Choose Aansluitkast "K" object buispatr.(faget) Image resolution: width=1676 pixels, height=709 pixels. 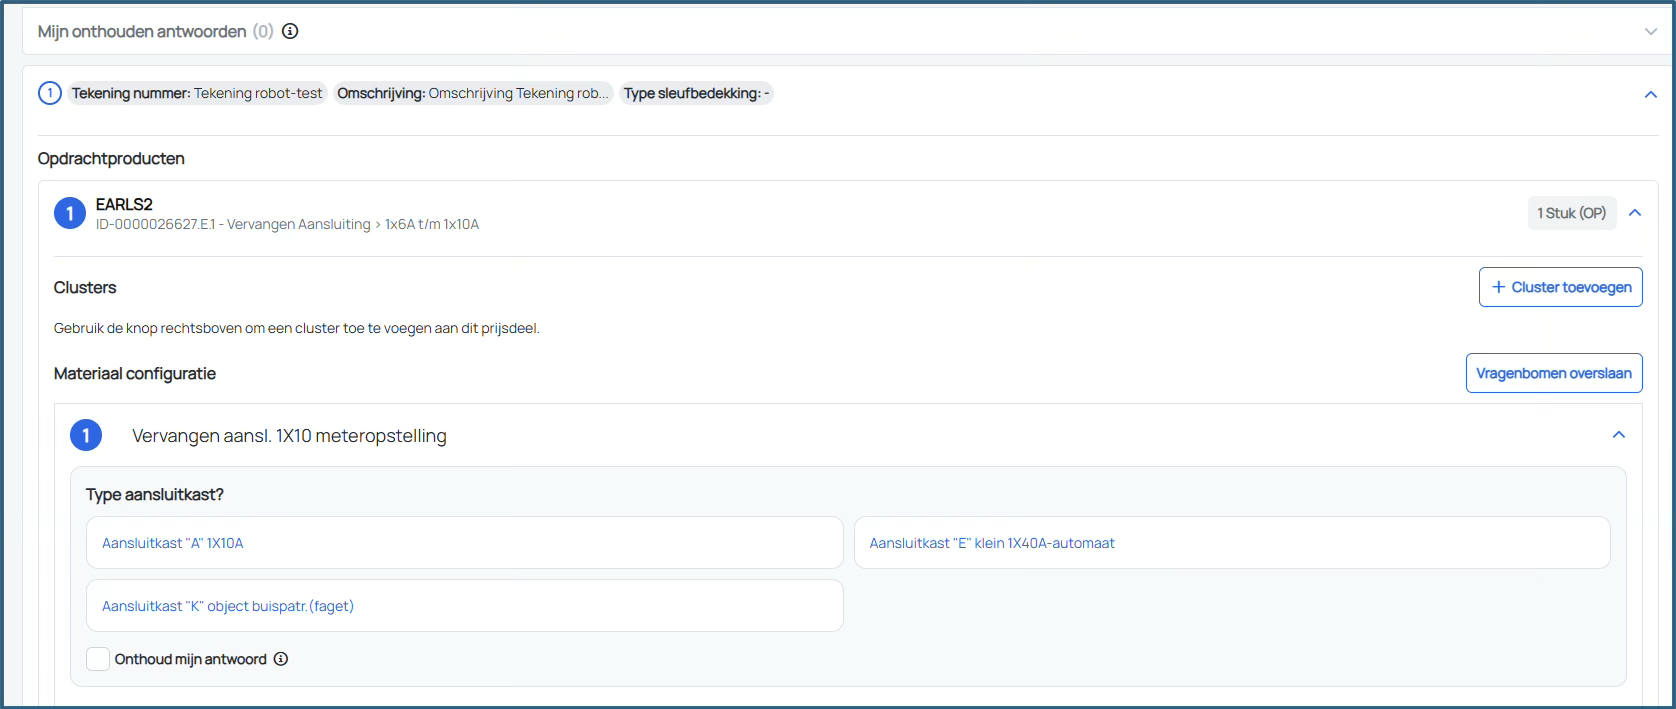pos(465,606)
